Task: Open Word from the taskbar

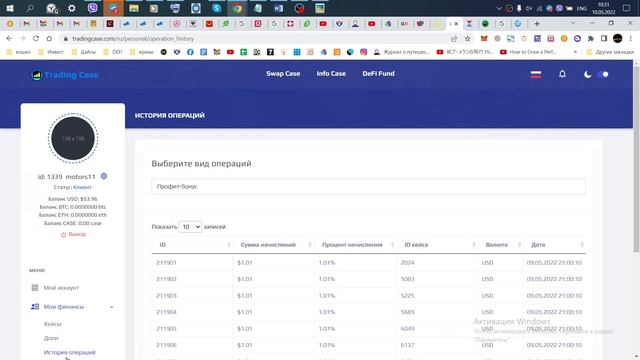Action: 278,8
